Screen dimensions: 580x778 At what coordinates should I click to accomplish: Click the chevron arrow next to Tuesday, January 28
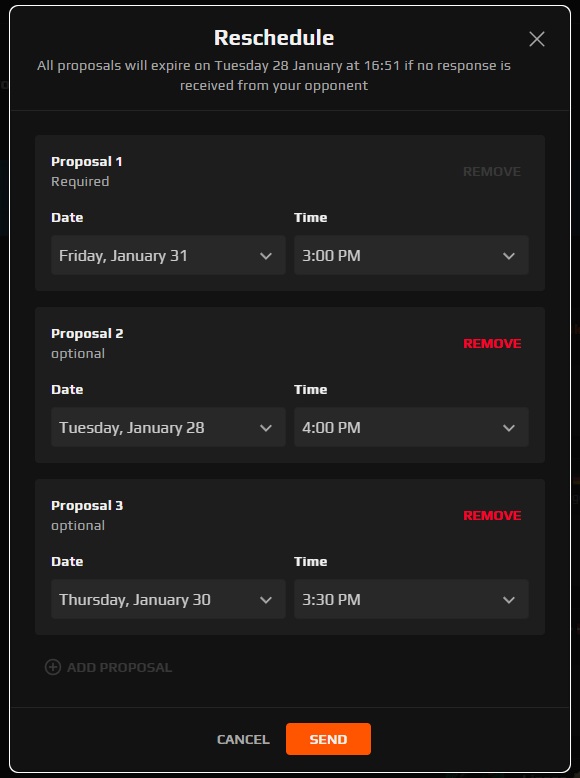(x=266, y=428)
